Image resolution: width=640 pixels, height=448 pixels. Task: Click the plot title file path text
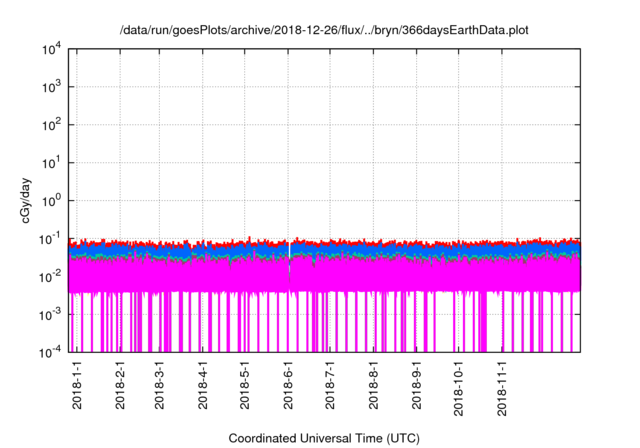tap(320, 30)
